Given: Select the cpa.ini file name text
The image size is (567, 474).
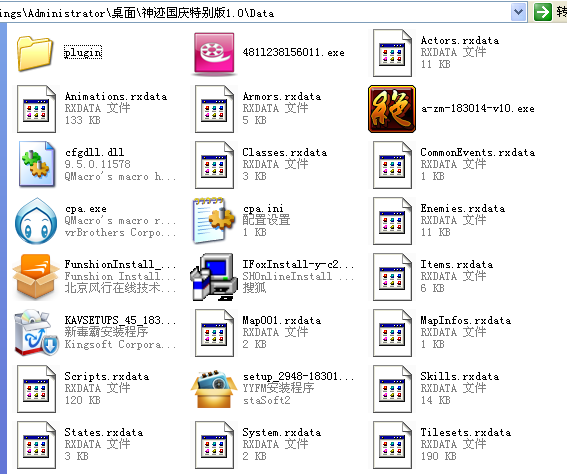Looking at the screenshot, I should (264, 209).
